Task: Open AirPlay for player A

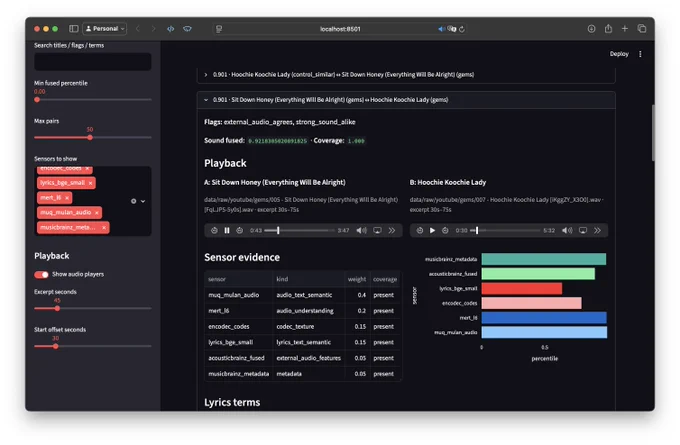Action: click(x=377, y=230)
